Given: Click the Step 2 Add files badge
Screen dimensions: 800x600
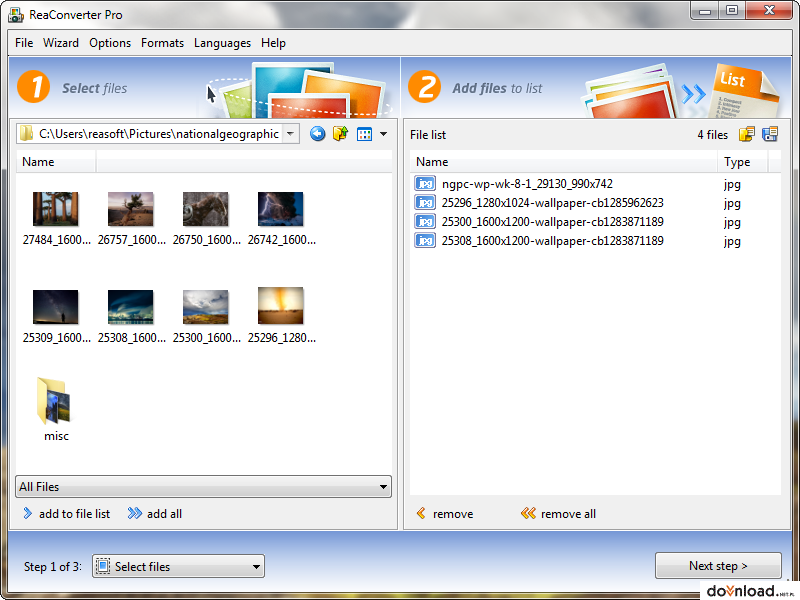Looking at the screenshot, I should pos(424,87).
